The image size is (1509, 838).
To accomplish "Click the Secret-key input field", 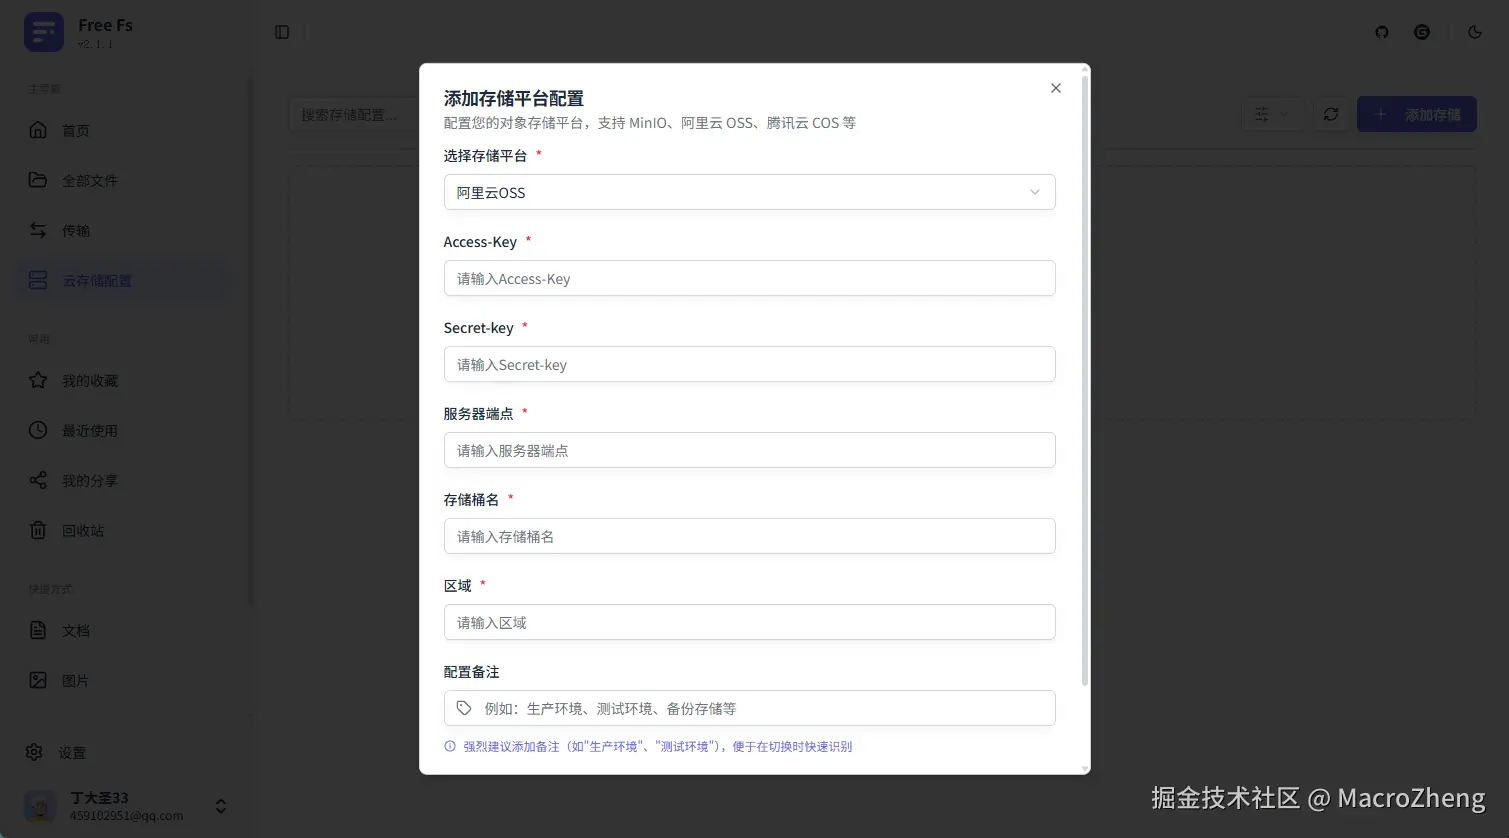I will click(749, 364).
